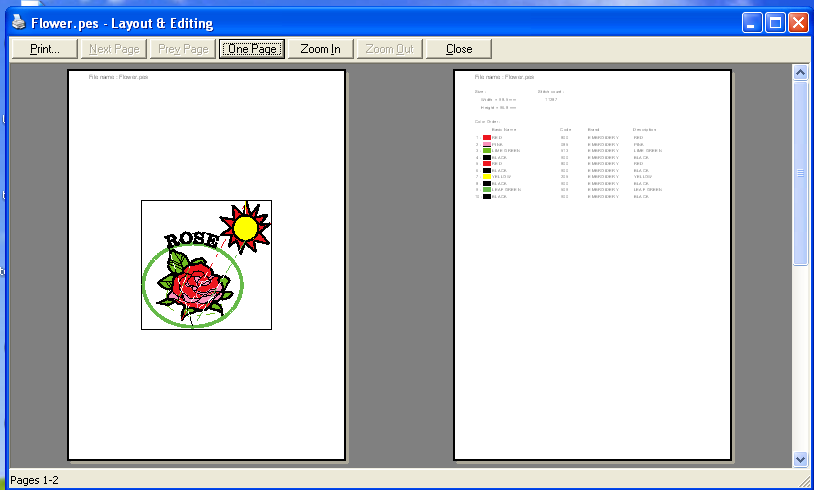Click the file name header on the right page
The height and width of the screenshot is (490, 814).
504,77
